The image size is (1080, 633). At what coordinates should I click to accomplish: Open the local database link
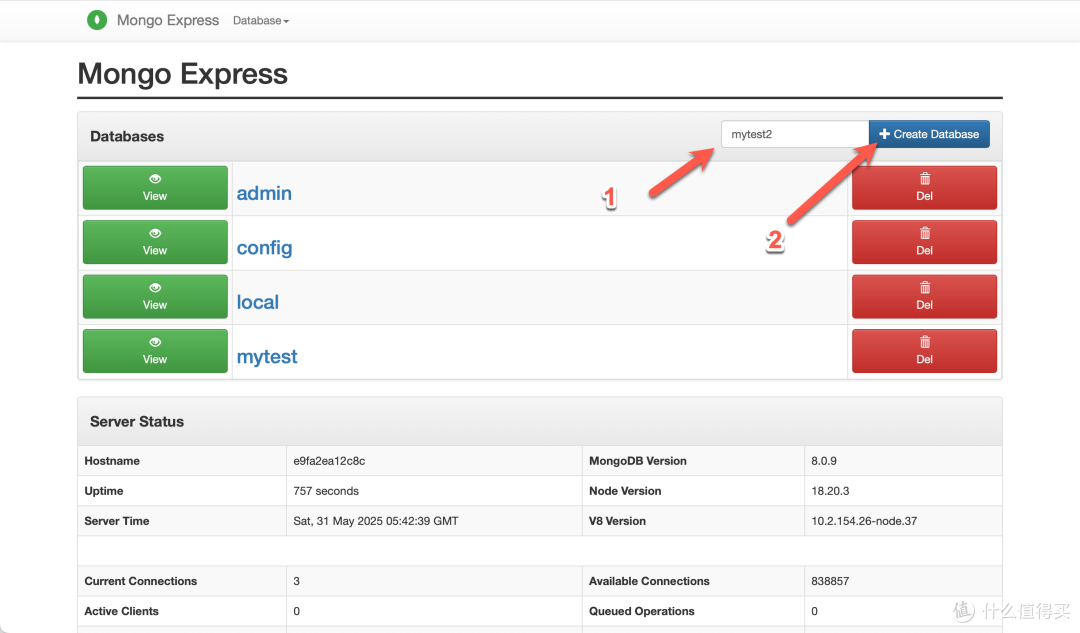tap(258, 302)
